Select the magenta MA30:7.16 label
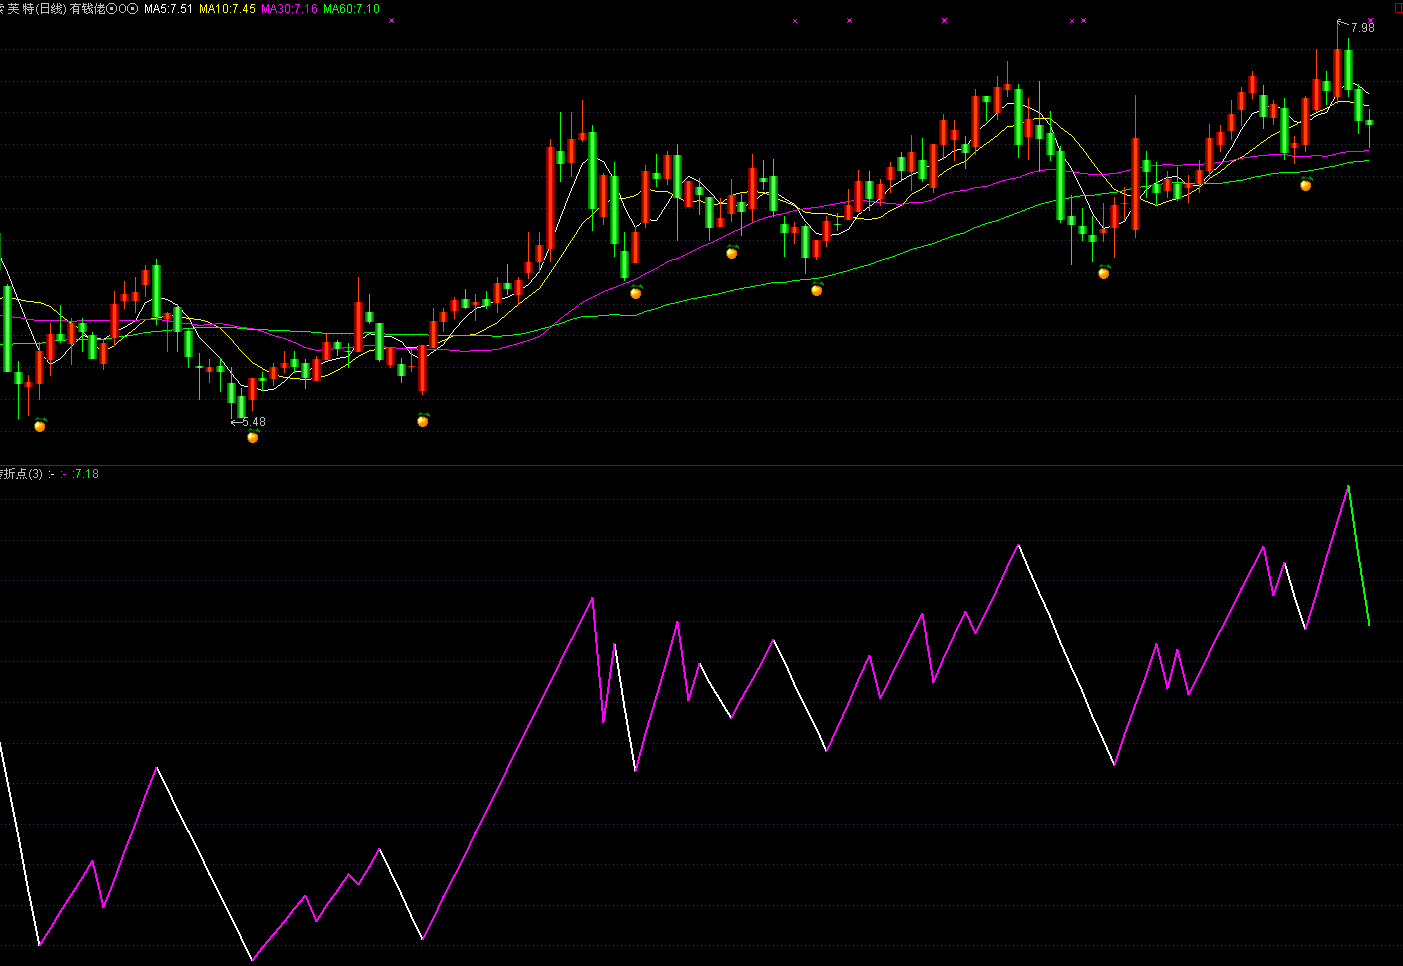1403x966 pixels. pyautogui.click(x=289, y=9)
